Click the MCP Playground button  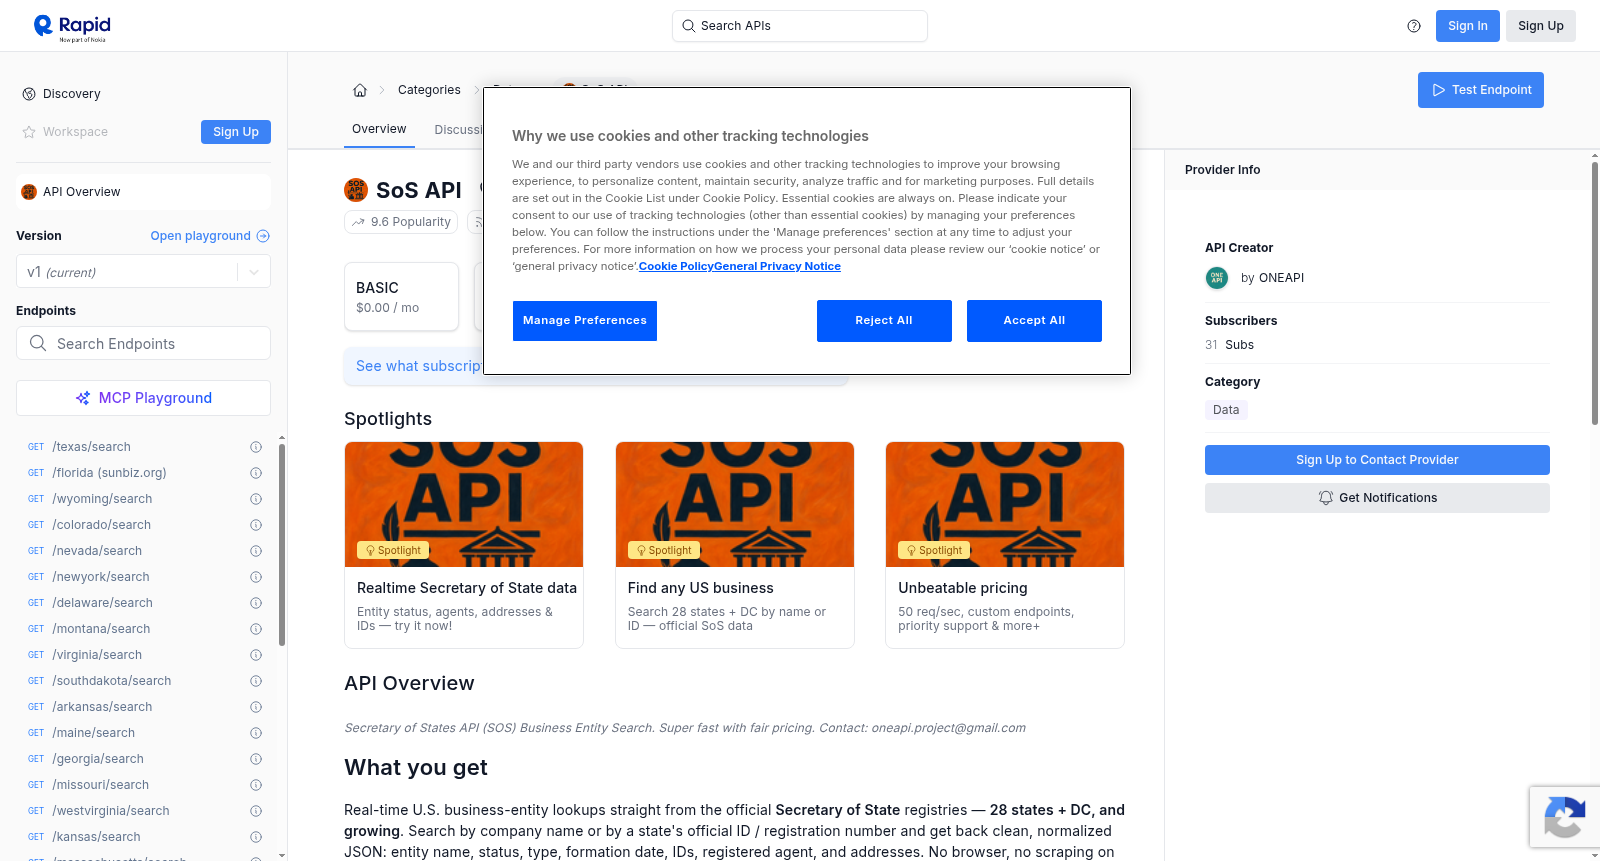tap(143, 398)
